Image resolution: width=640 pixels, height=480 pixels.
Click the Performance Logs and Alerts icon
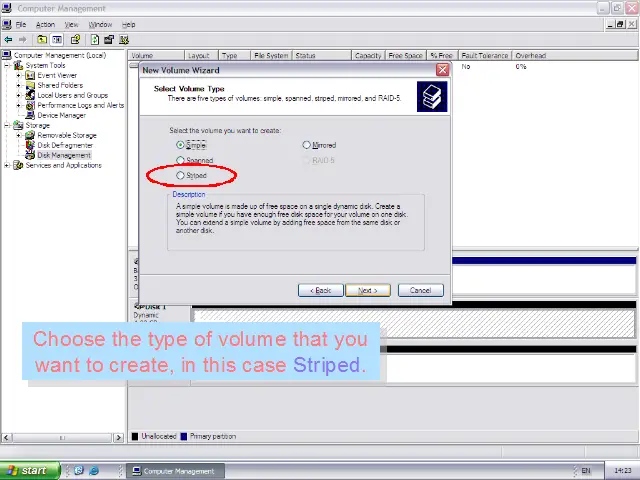30,105
